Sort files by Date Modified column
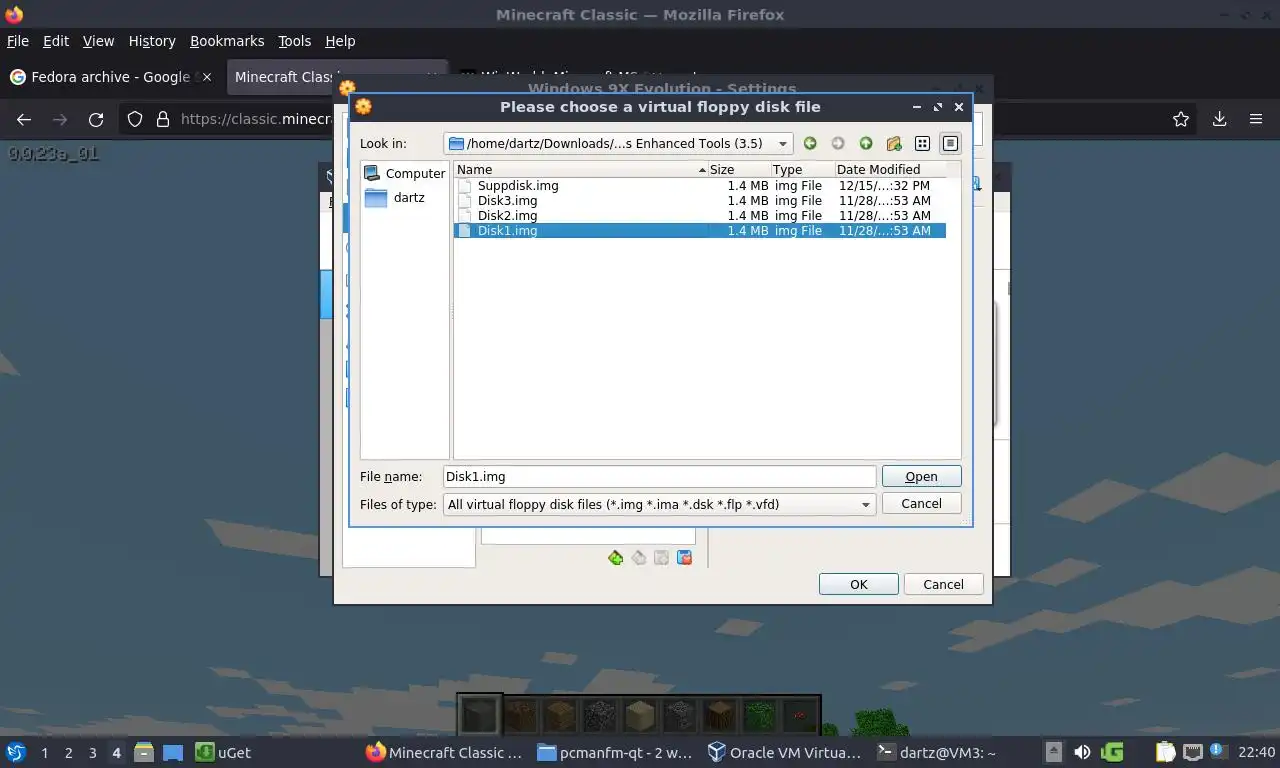 [x=891, y=169]
